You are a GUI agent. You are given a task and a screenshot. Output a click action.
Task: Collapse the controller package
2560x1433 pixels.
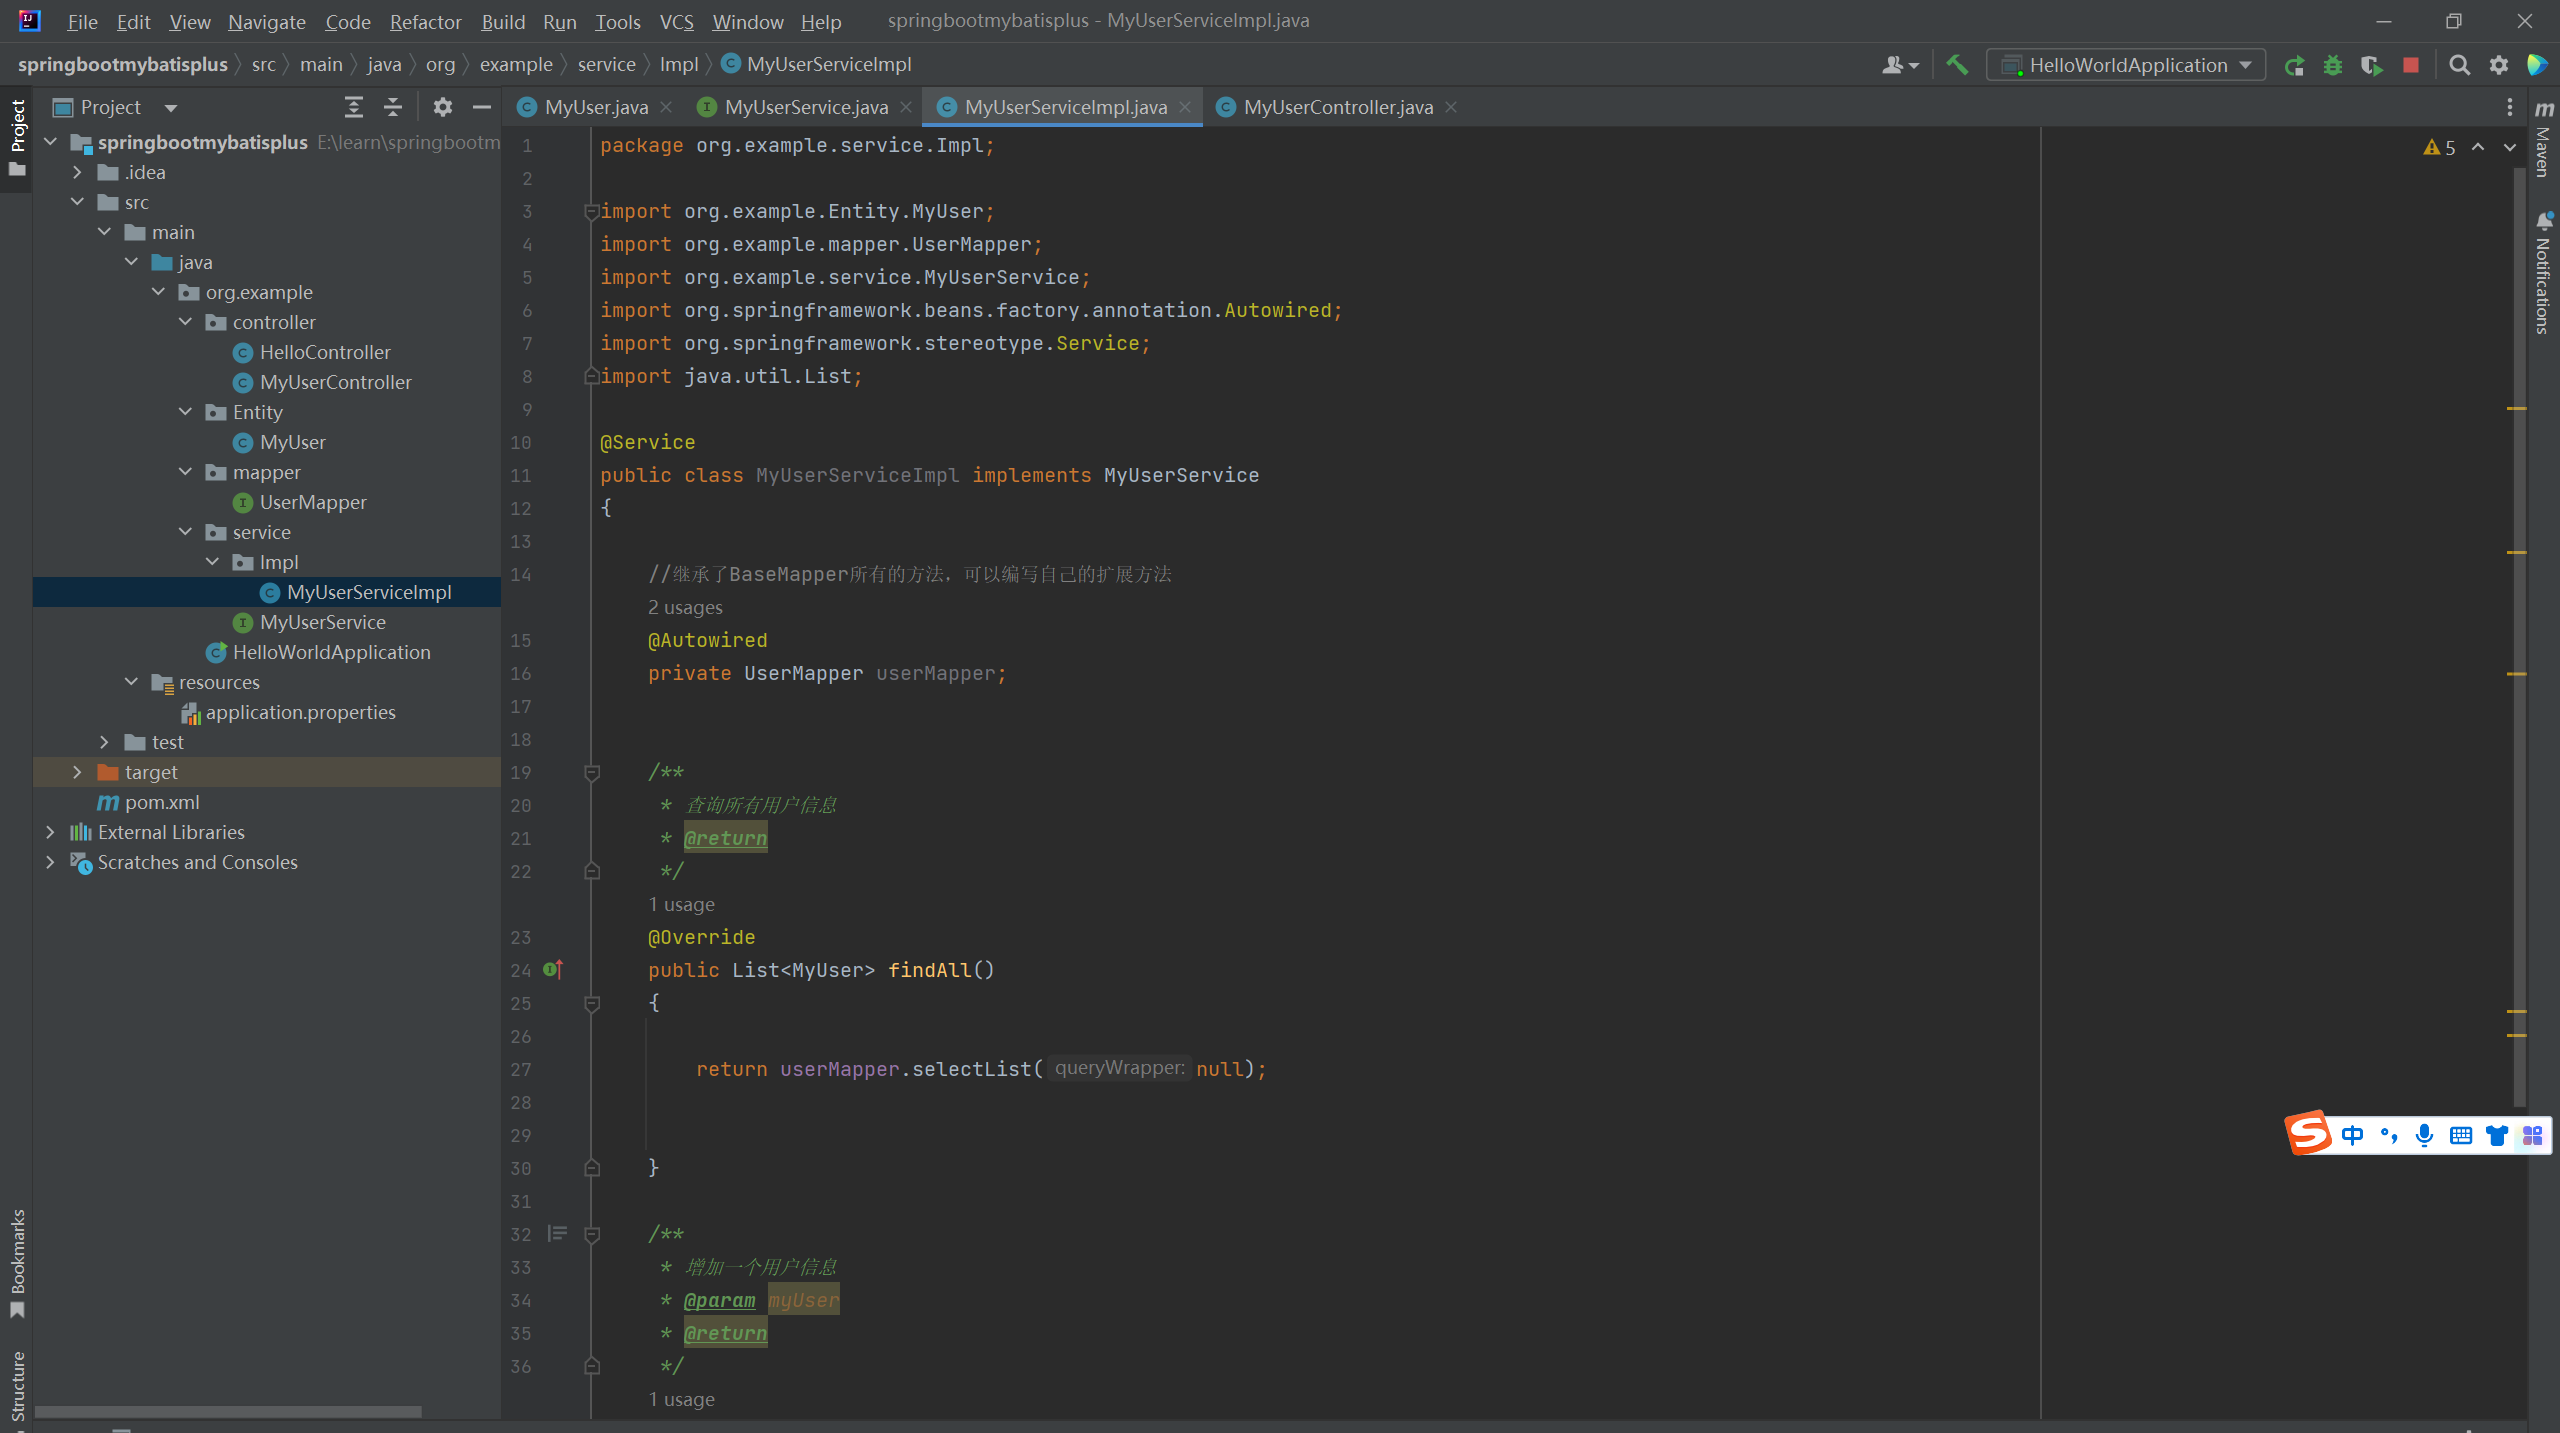185,322
